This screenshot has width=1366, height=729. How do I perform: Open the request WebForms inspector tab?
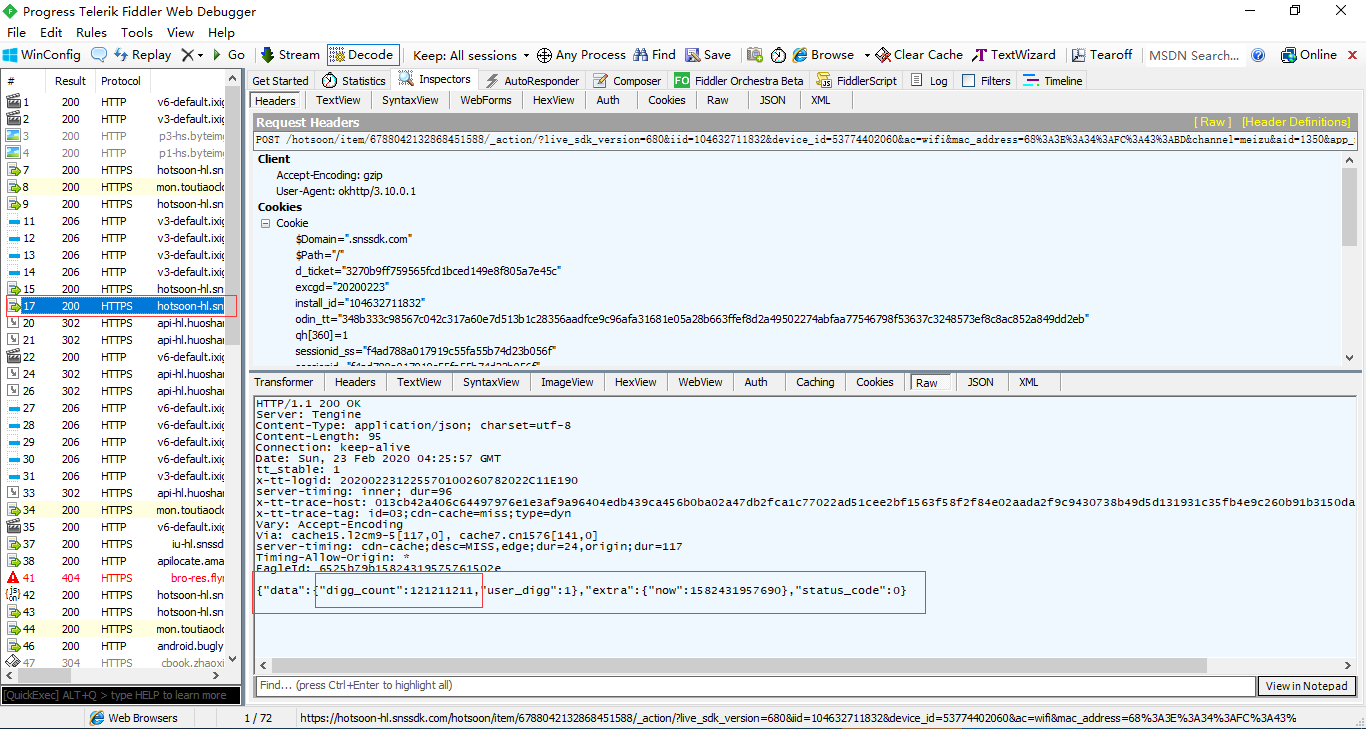[486, 100]
